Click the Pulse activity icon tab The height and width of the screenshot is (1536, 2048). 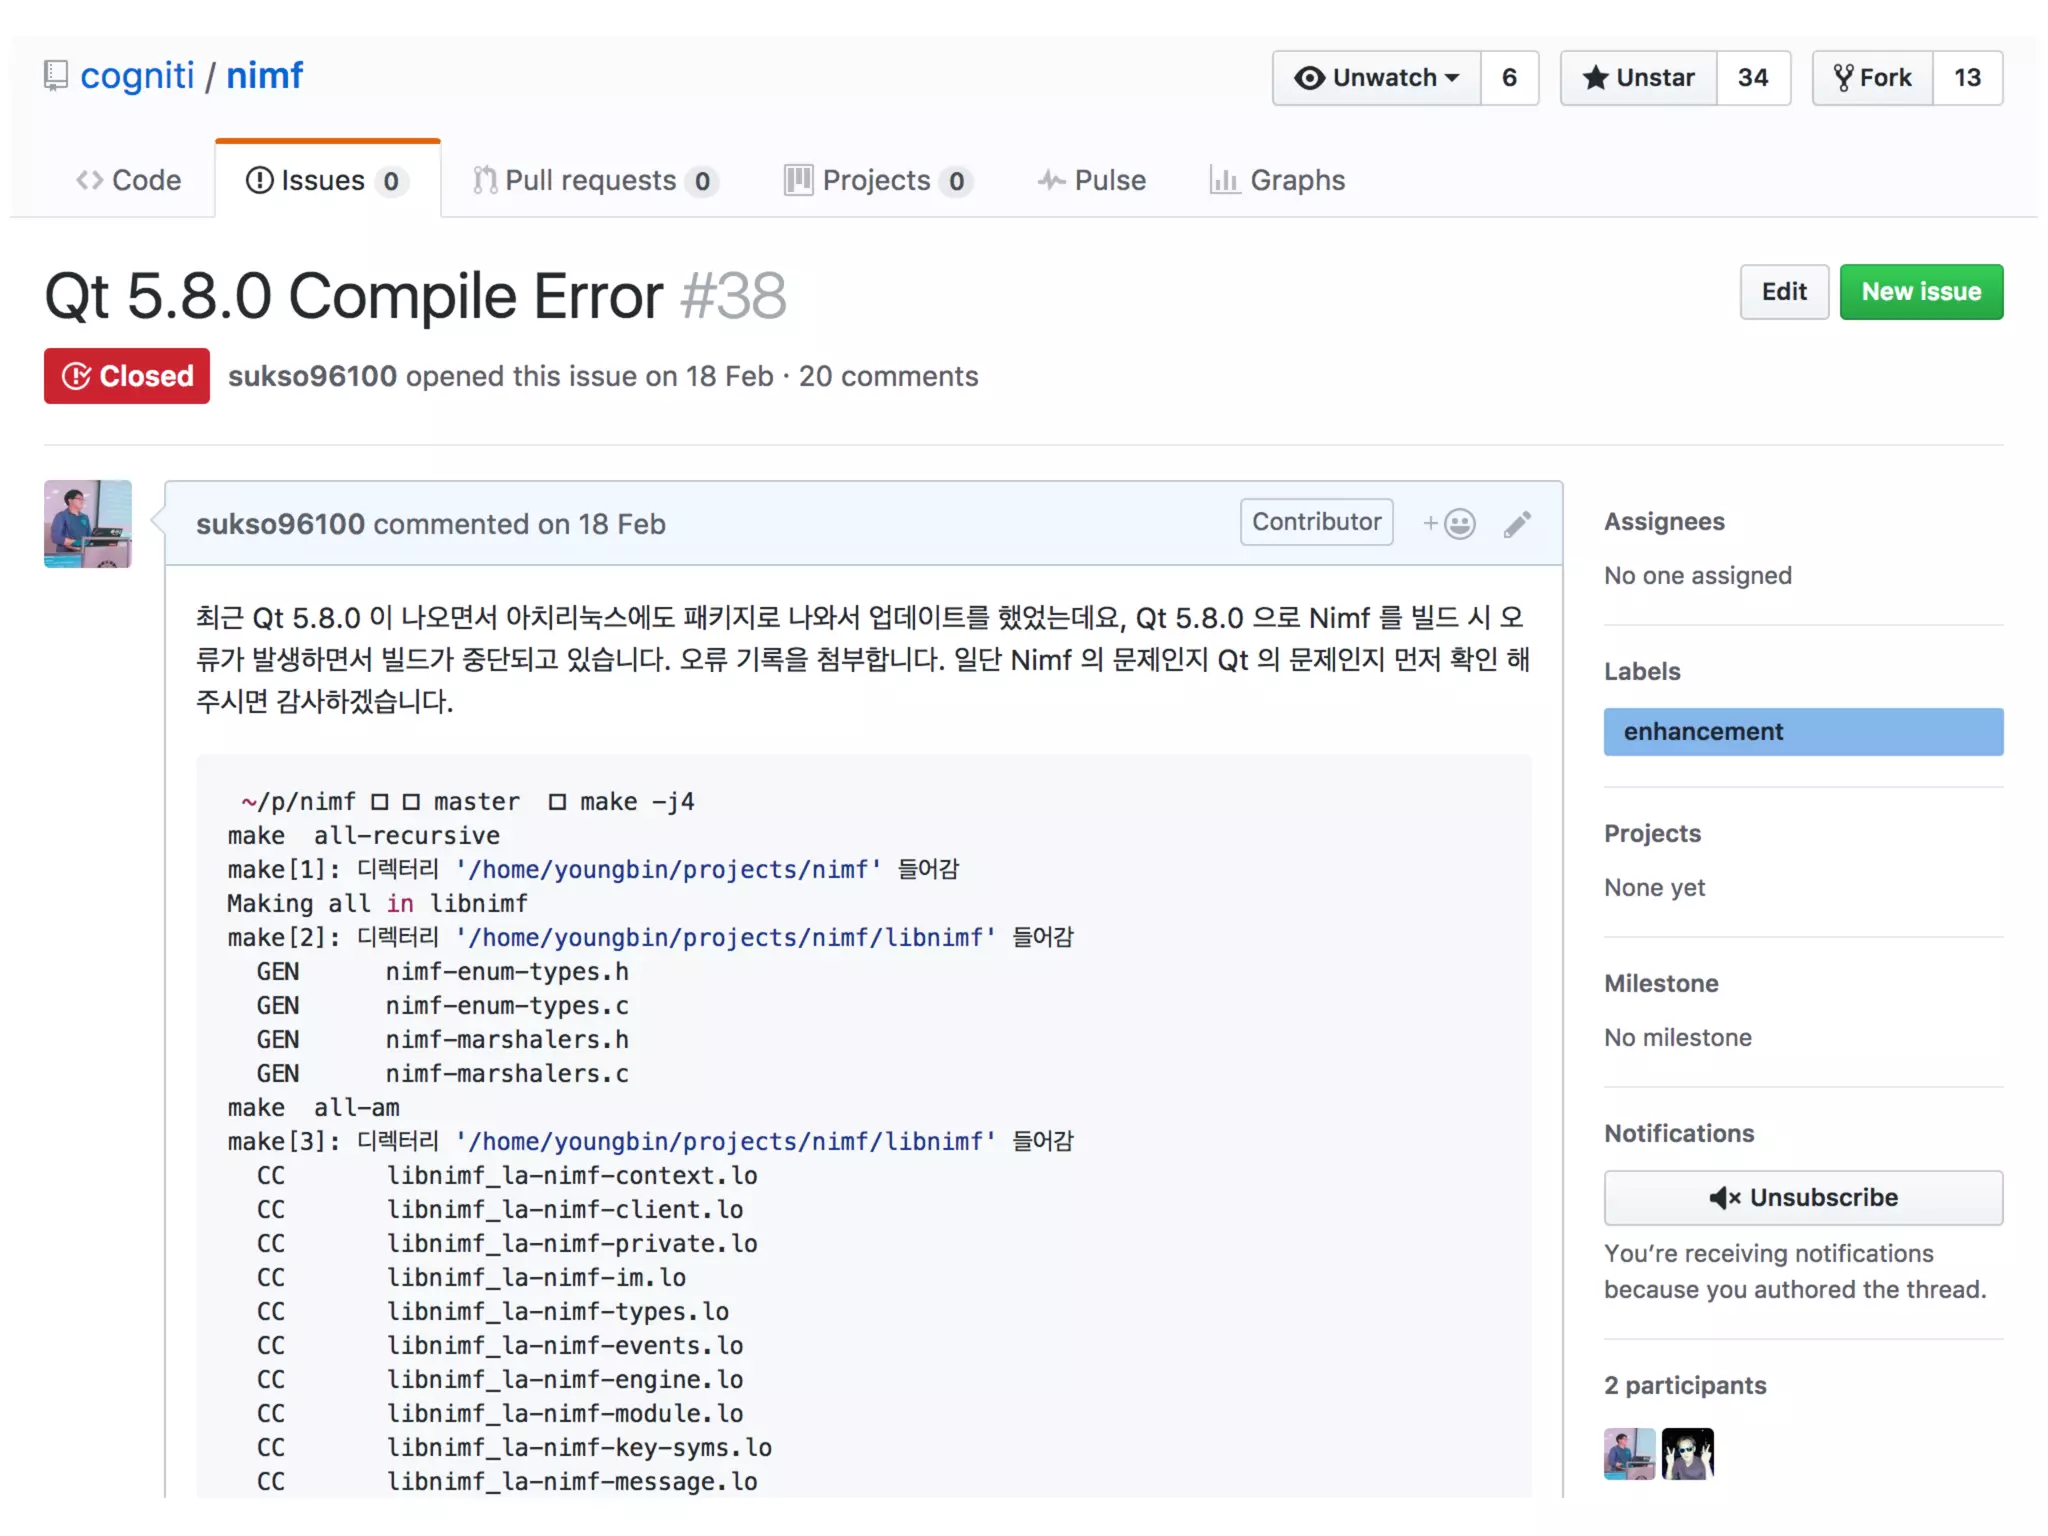point(1092,180)
